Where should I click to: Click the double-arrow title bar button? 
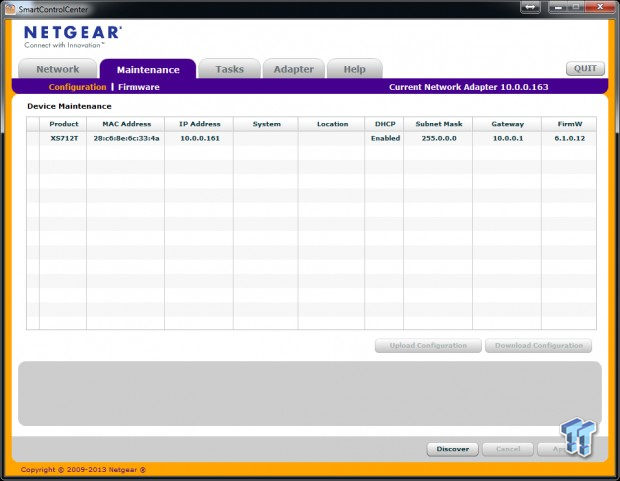[530, 7]
